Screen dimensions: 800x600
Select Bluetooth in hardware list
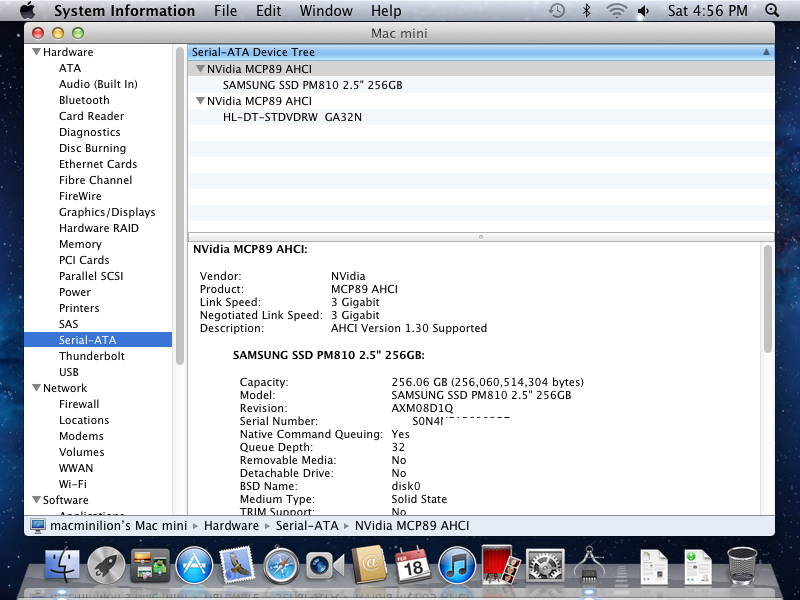(x=84, y=100)
